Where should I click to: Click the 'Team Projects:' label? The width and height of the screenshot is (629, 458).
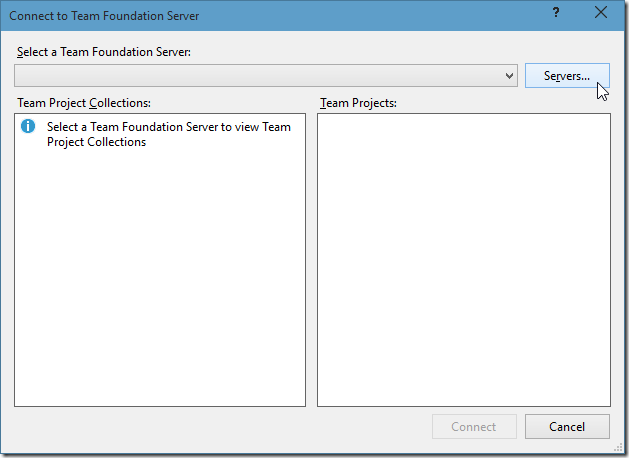click(x=358, y=103)
